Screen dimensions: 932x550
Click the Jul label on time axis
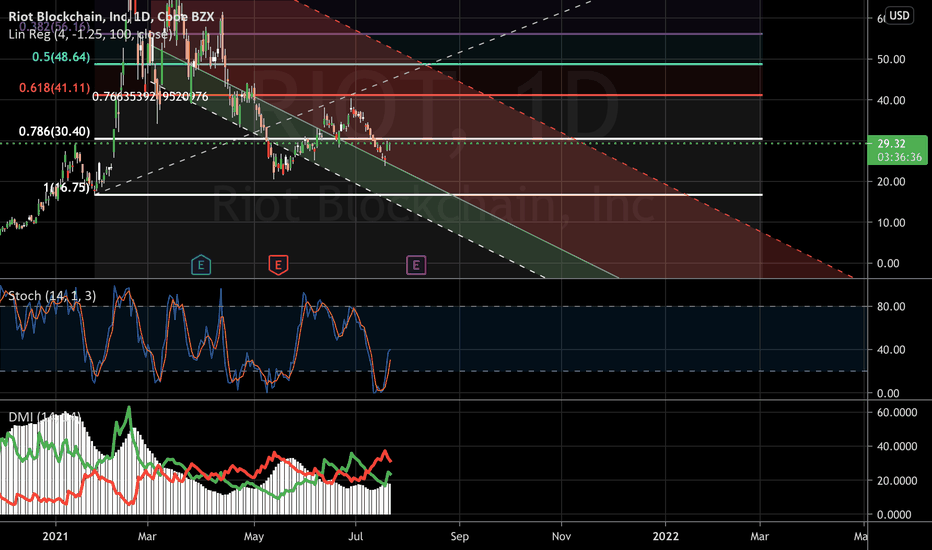pos(355,536)
